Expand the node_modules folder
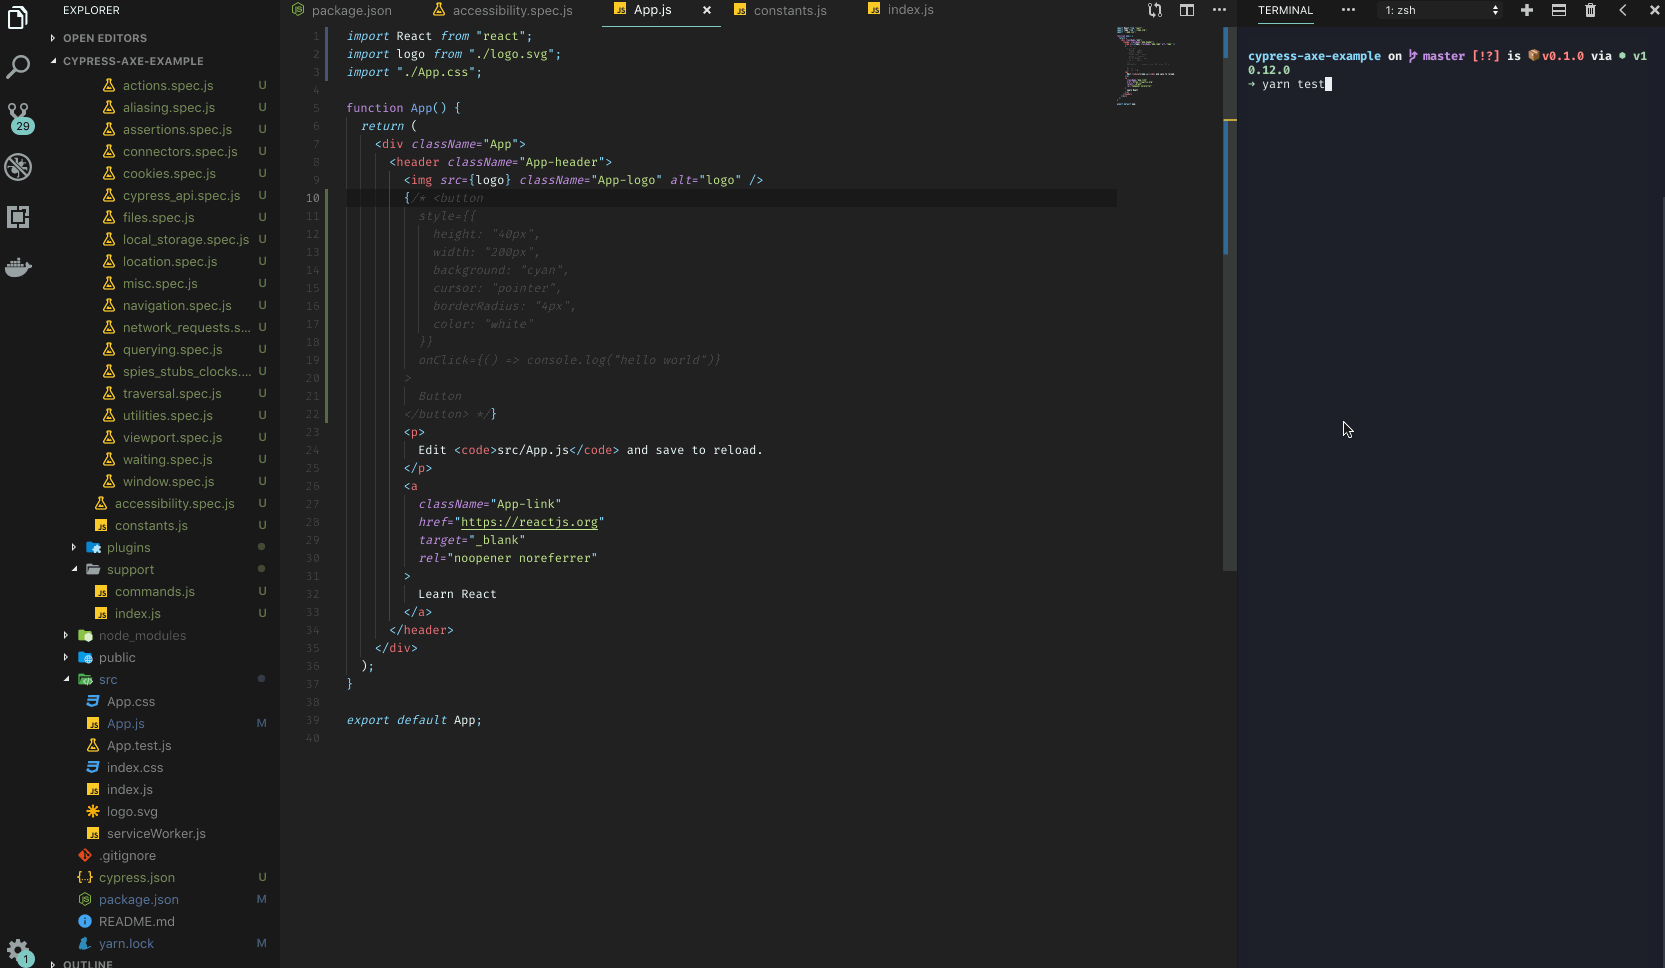Image resolution: width=1665 pixels, height=968 pixels. pos(142,636)
